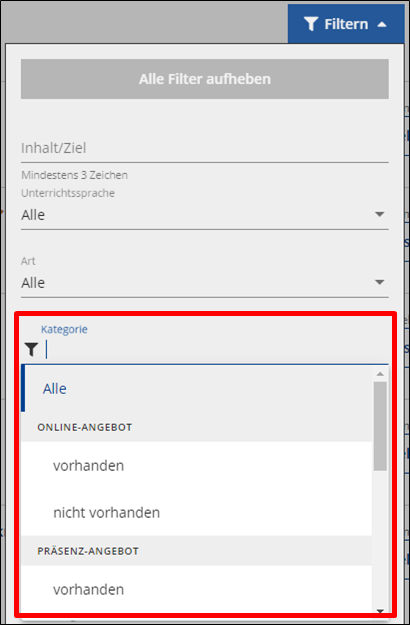Click the funnel icon in the Filtern button
This screenshot has height=625, width=410.
coord(311,24)
